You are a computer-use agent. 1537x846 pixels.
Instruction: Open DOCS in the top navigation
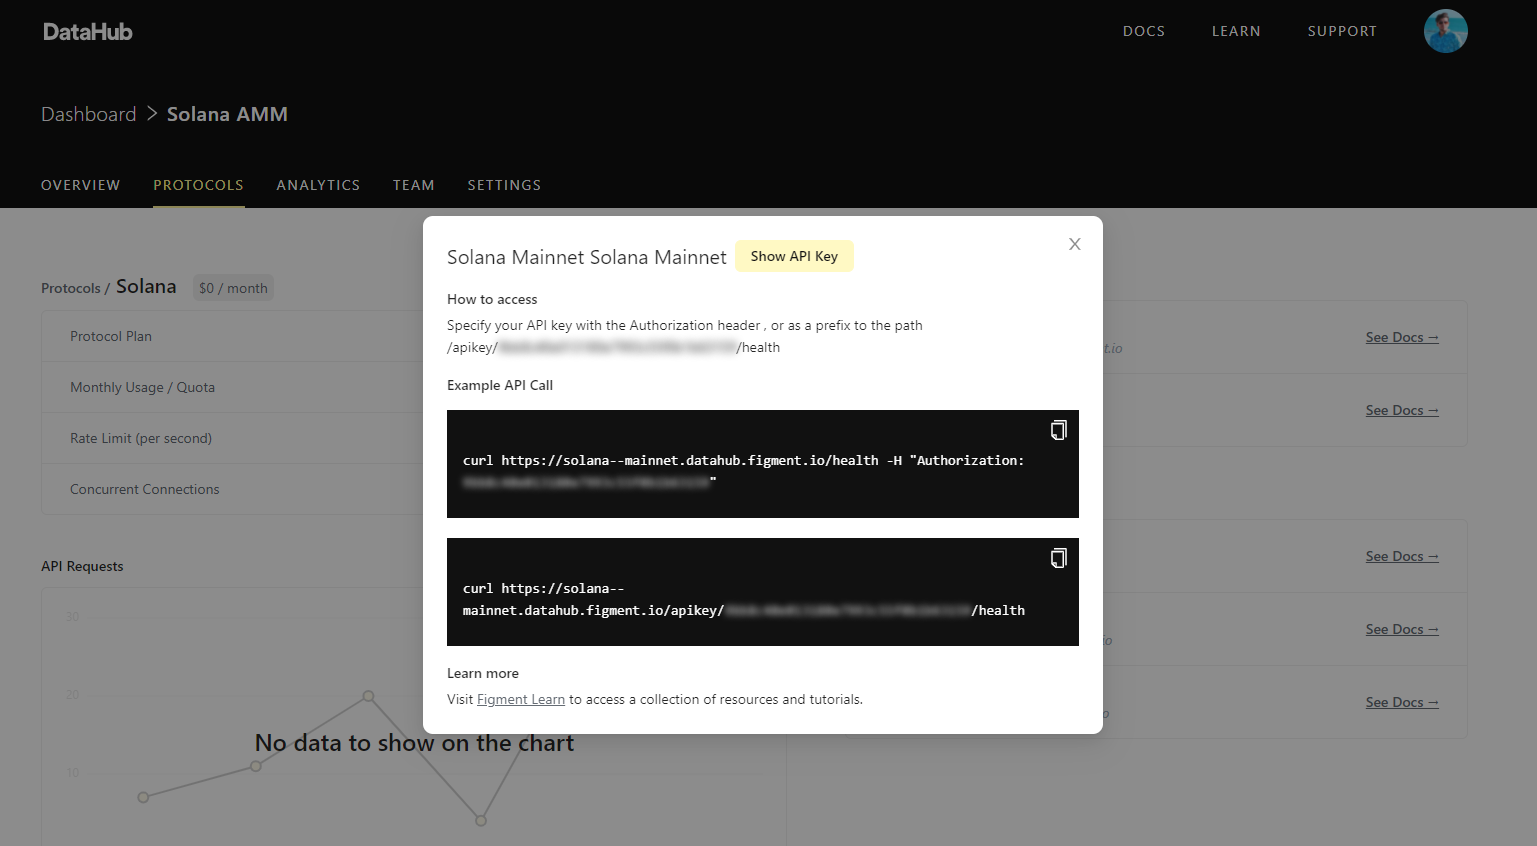pos(1144,31)
